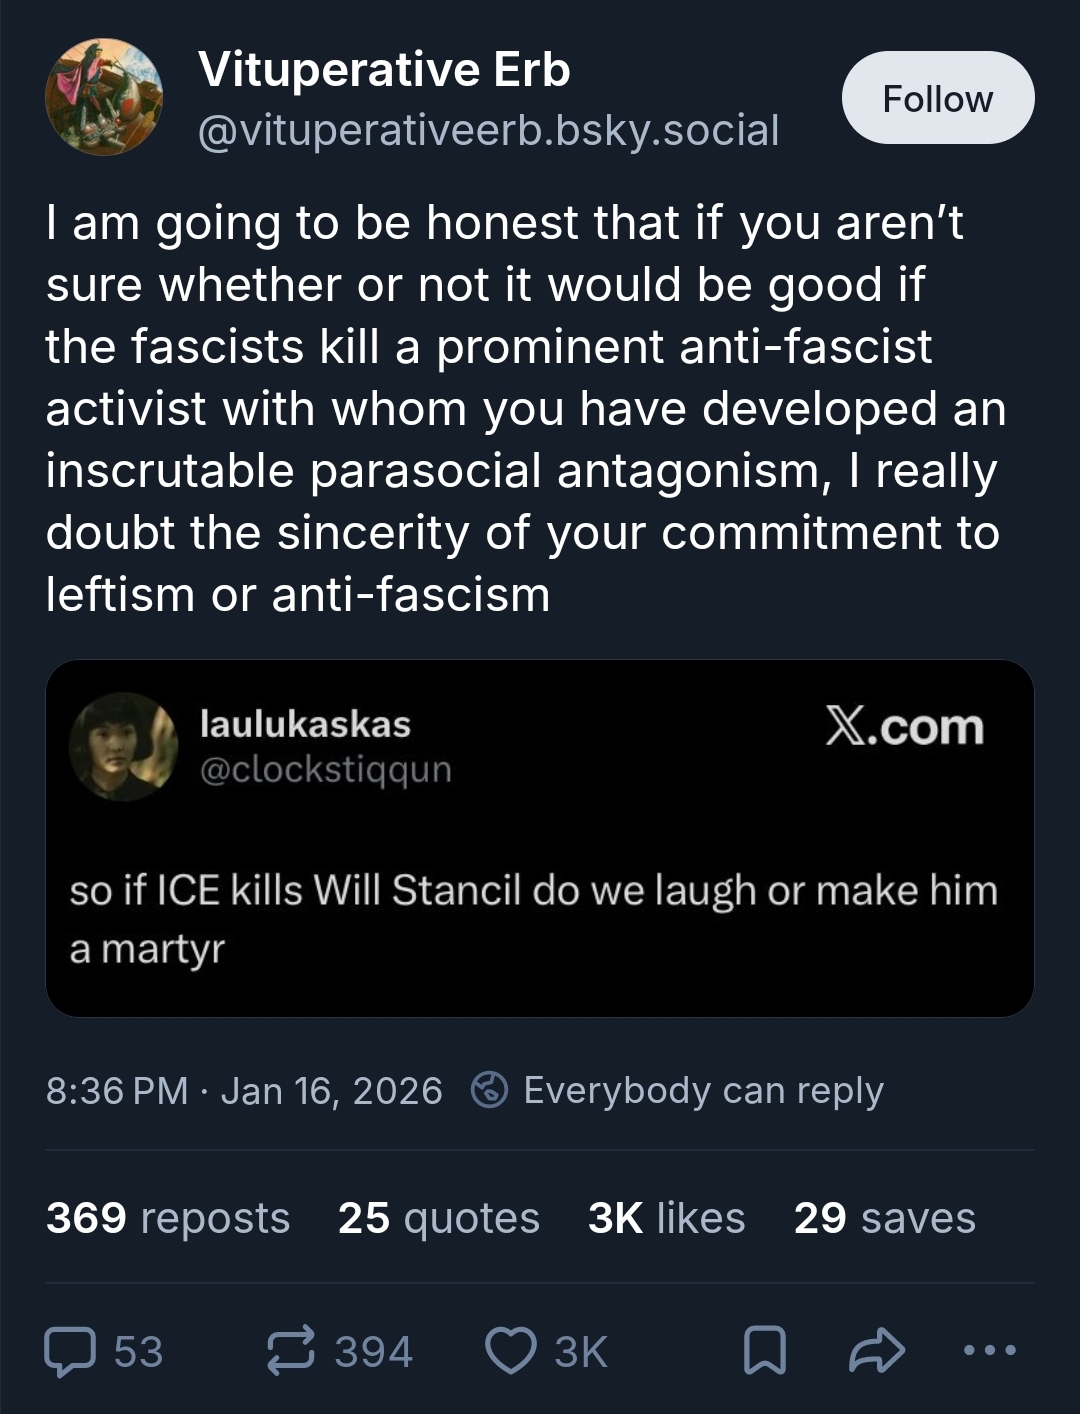This screenshot has height=1414, width=1080.
Task: Tap the repost arrows icon
Action: (x=291, y=1351)
